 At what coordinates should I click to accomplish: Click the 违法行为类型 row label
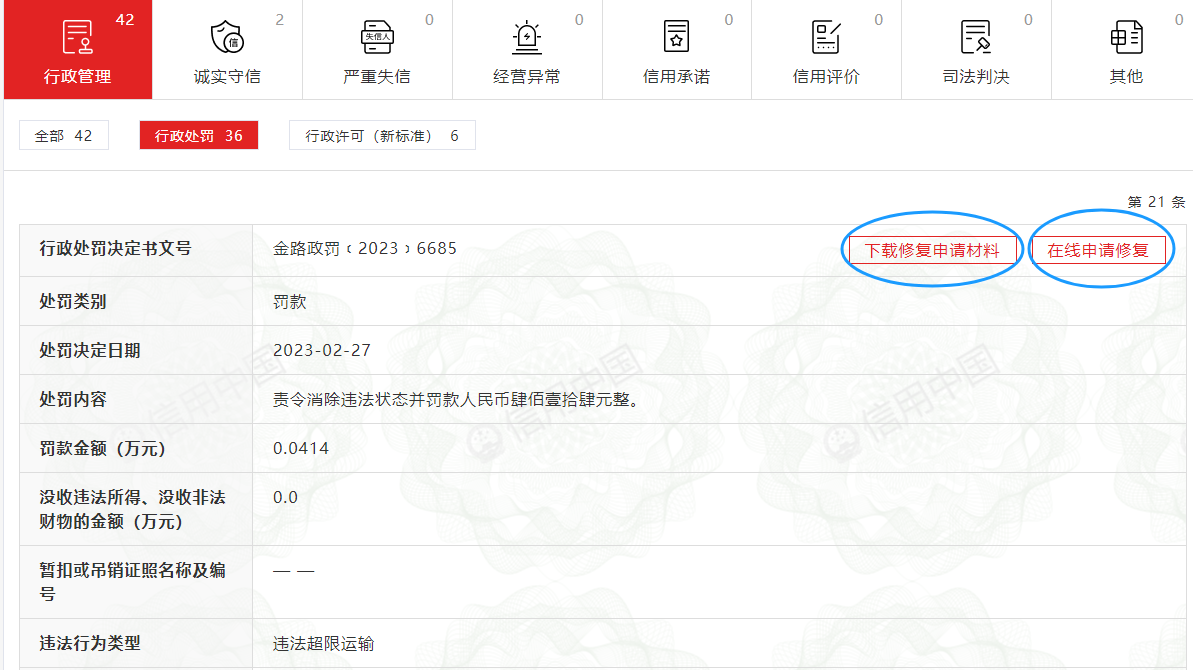tap(90, 643)
